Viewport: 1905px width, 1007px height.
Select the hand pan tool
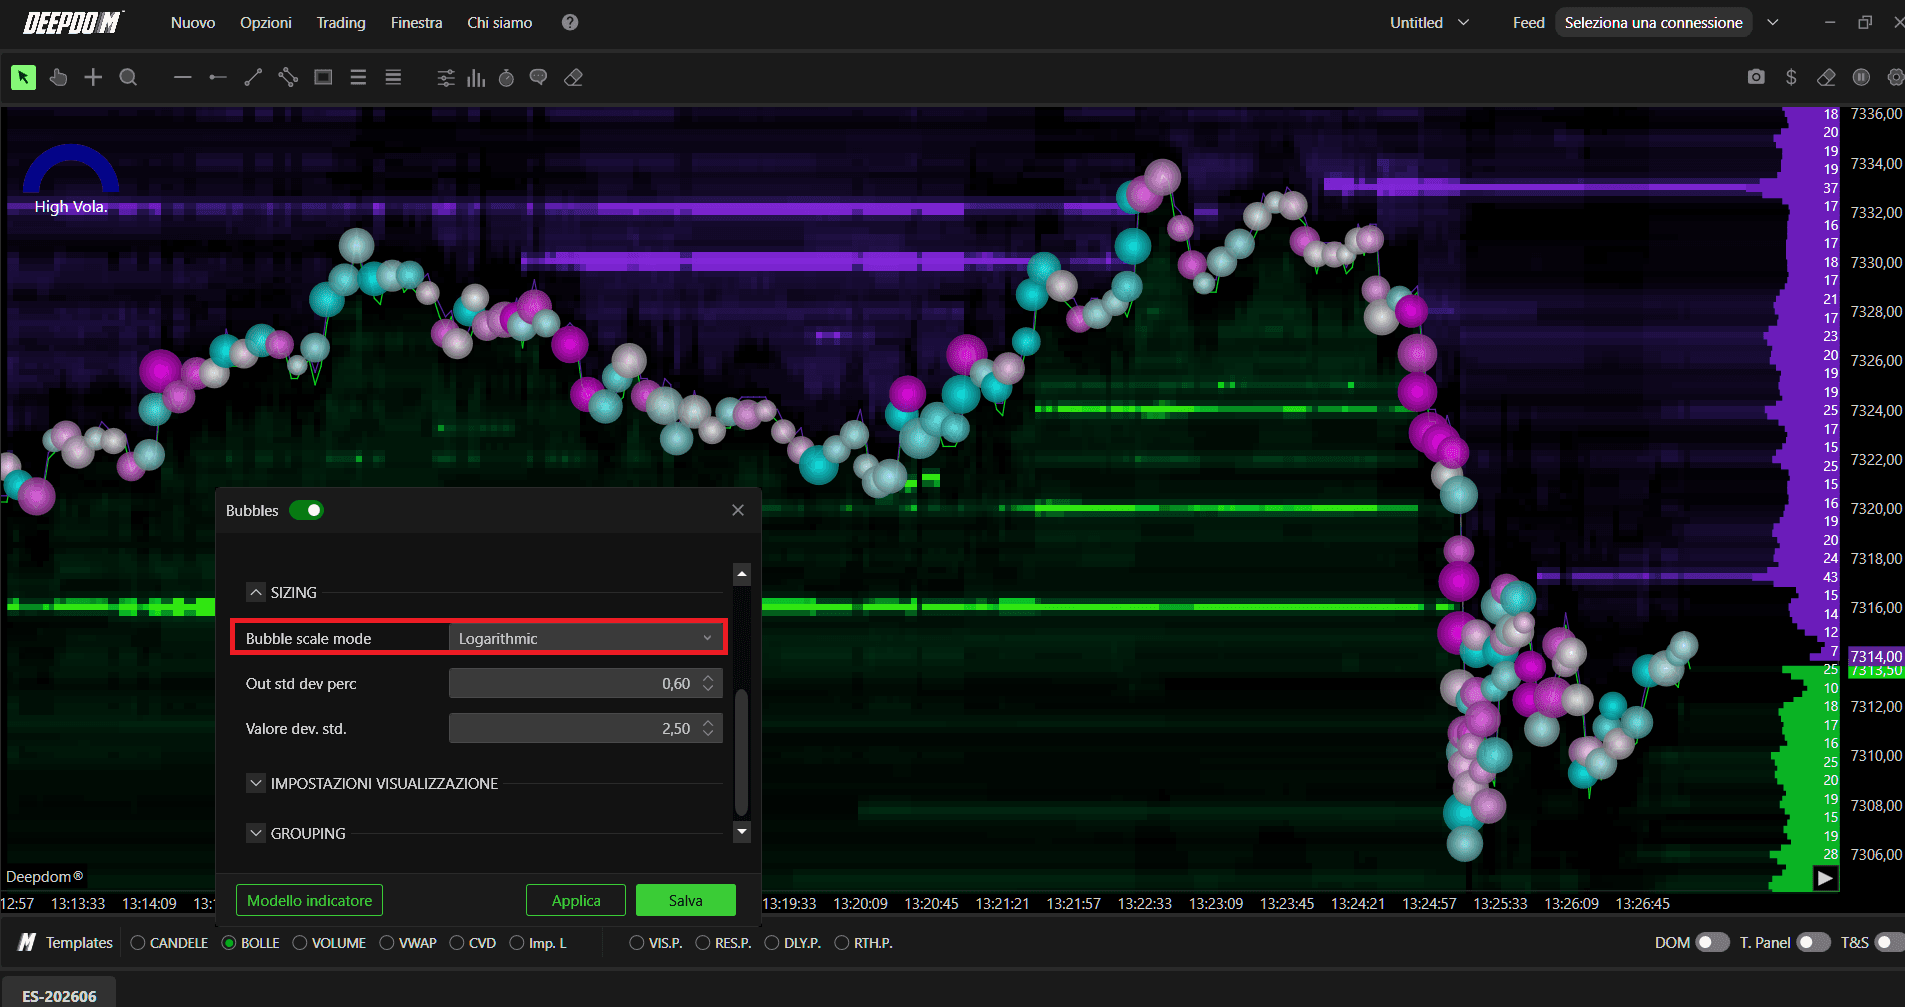click(x=58, y=77)
